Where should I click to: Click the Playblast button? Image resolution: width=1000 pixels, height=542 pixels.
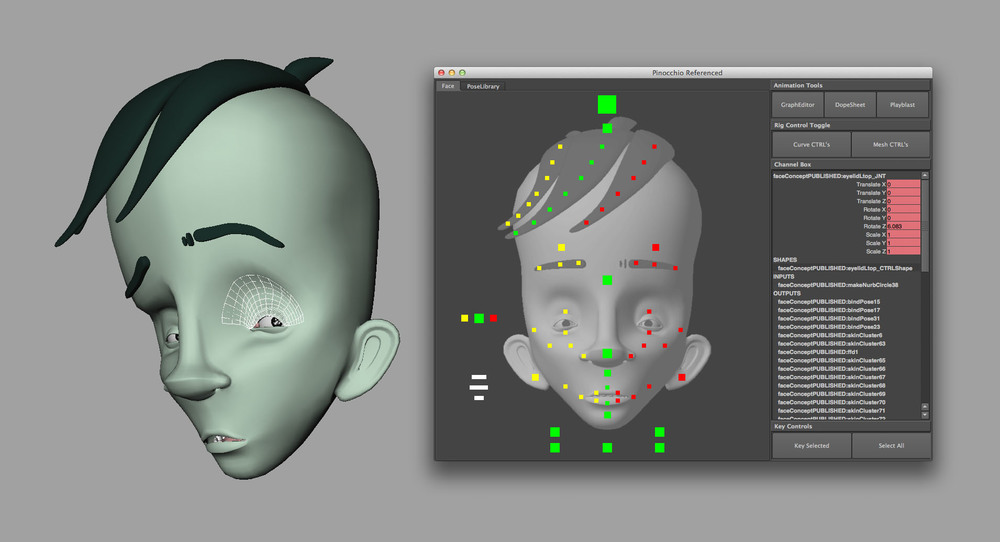coord(902,105)
